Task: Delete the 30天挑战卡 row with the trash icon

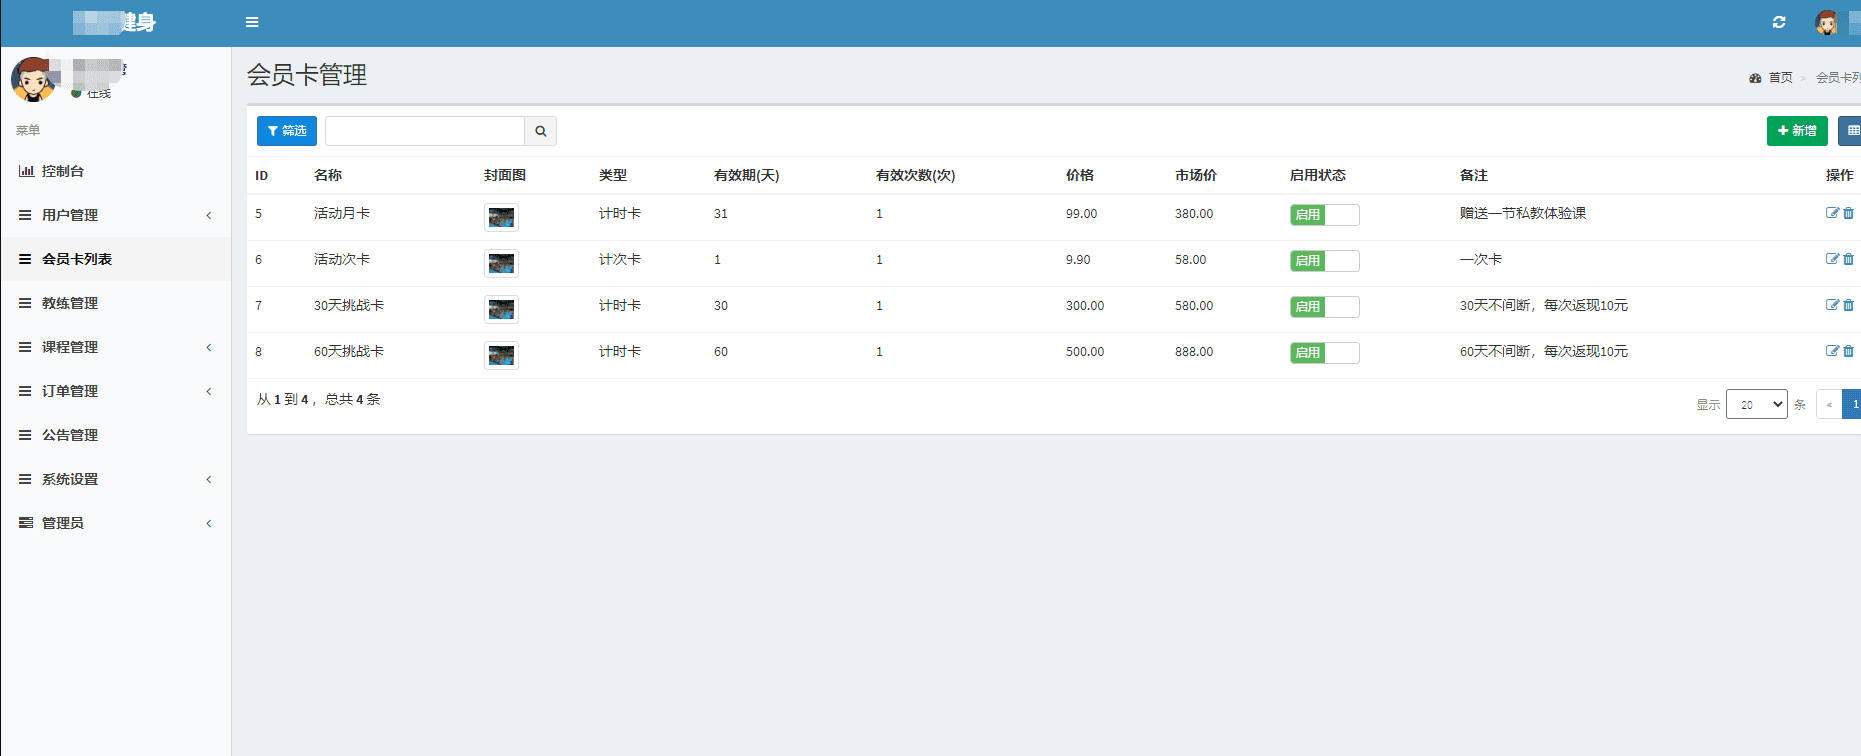Action: pyautogui.click(x=1848, y=305)
